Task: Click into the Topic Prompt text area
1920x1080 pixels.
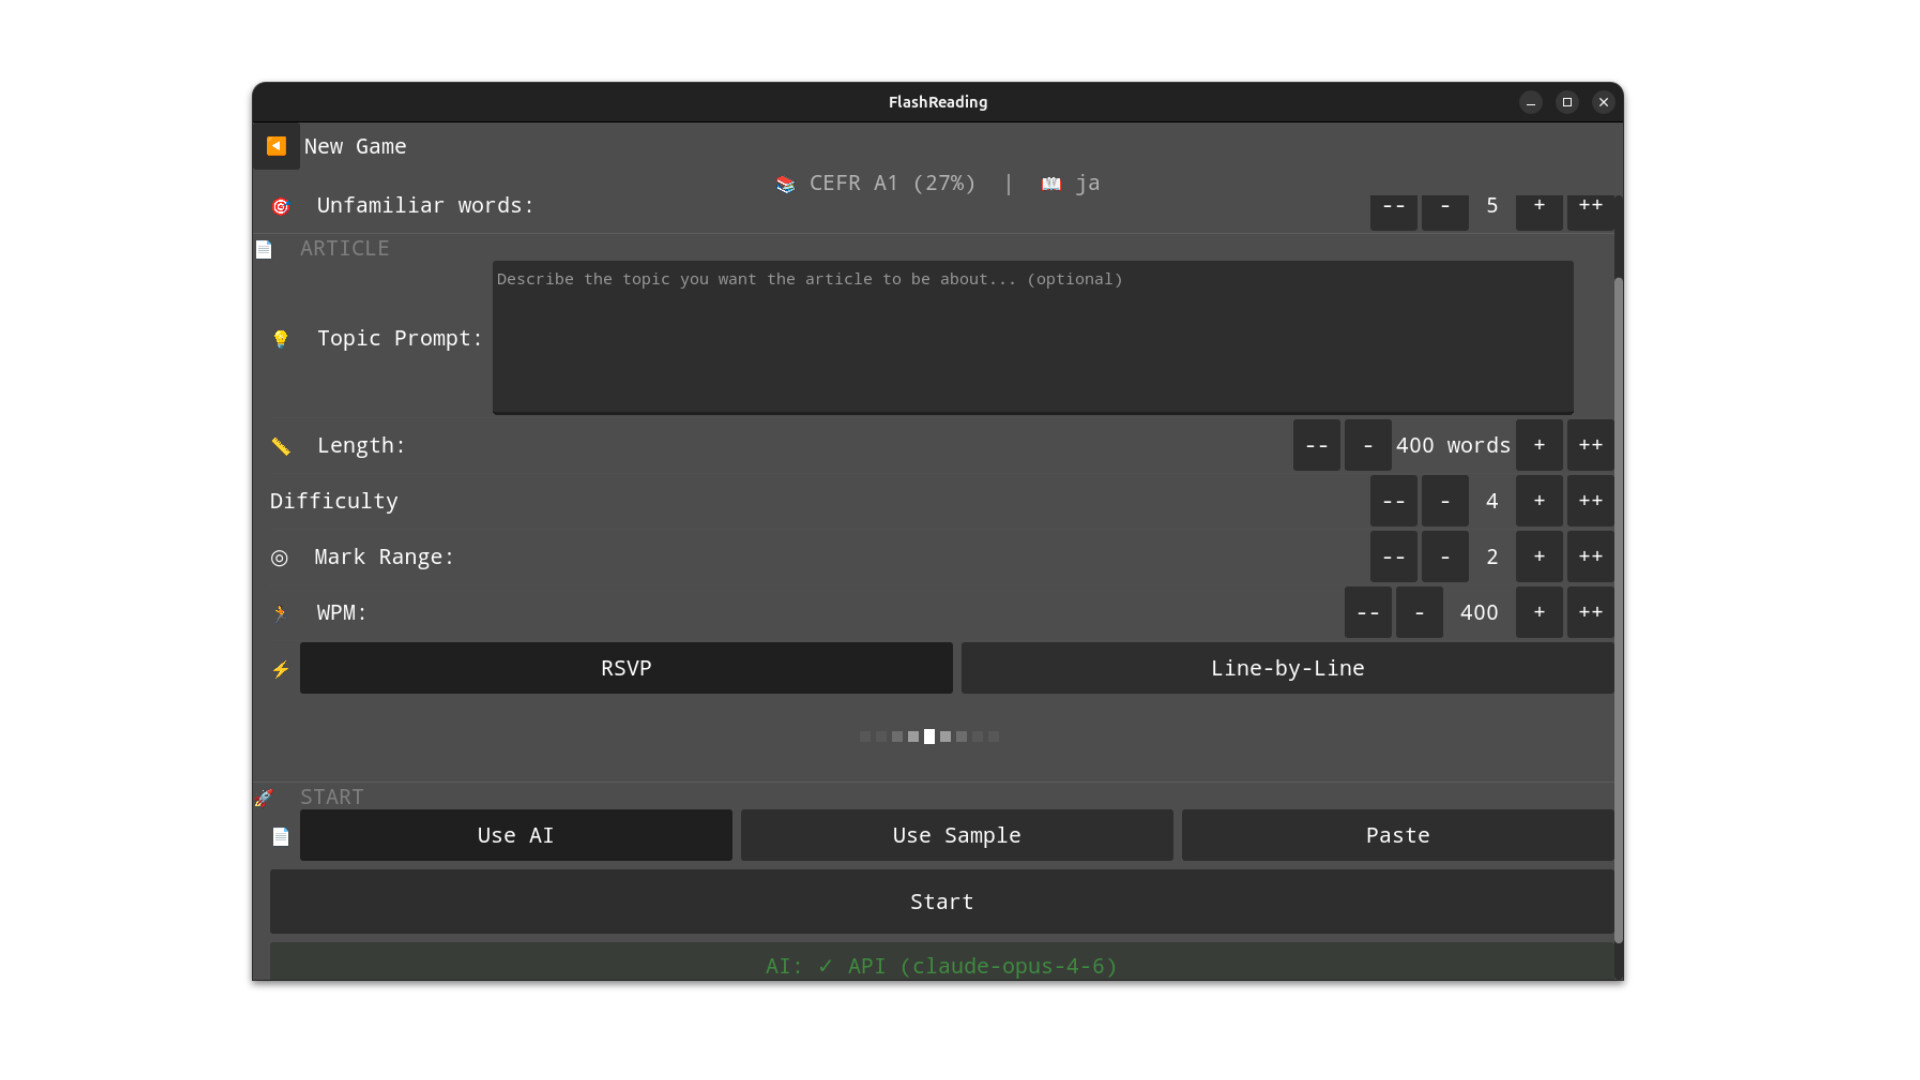Action: click(1032, 338)
